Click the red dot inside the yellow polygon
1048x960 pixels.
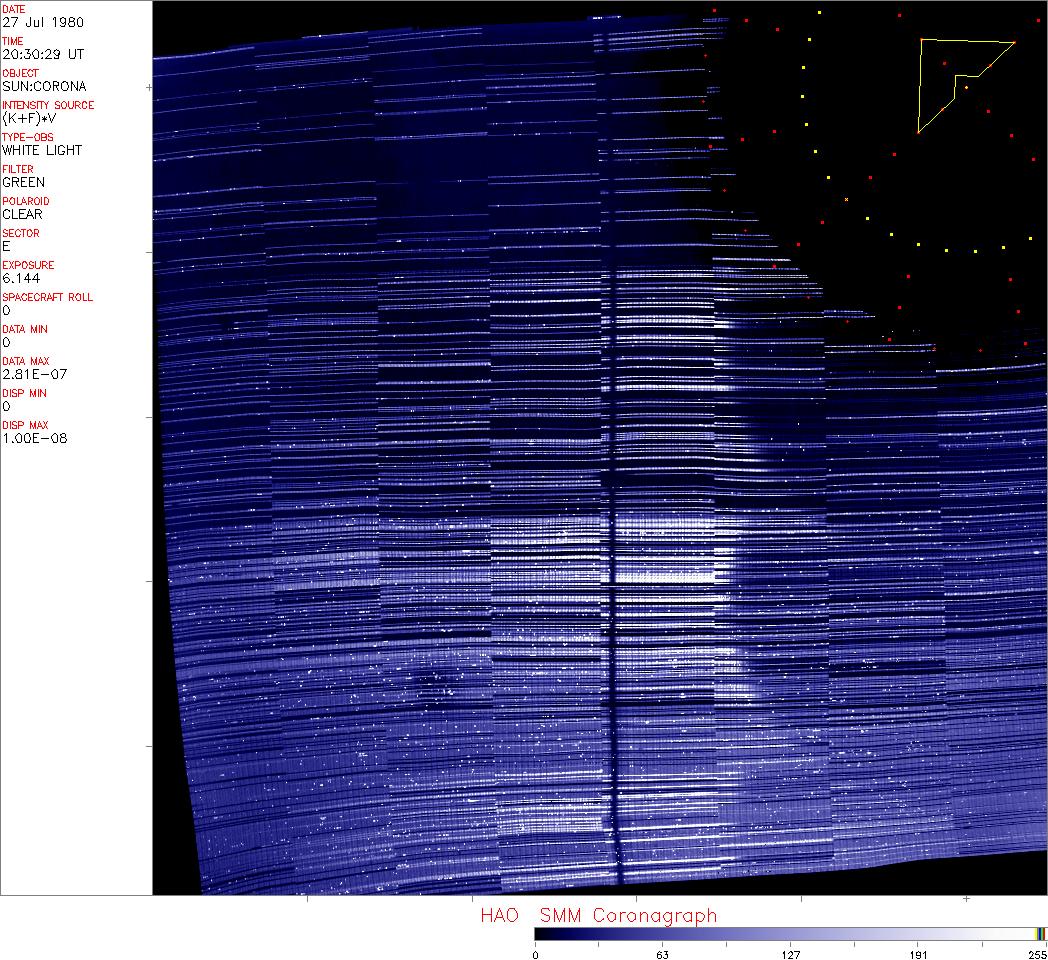(x=944, y=63)
